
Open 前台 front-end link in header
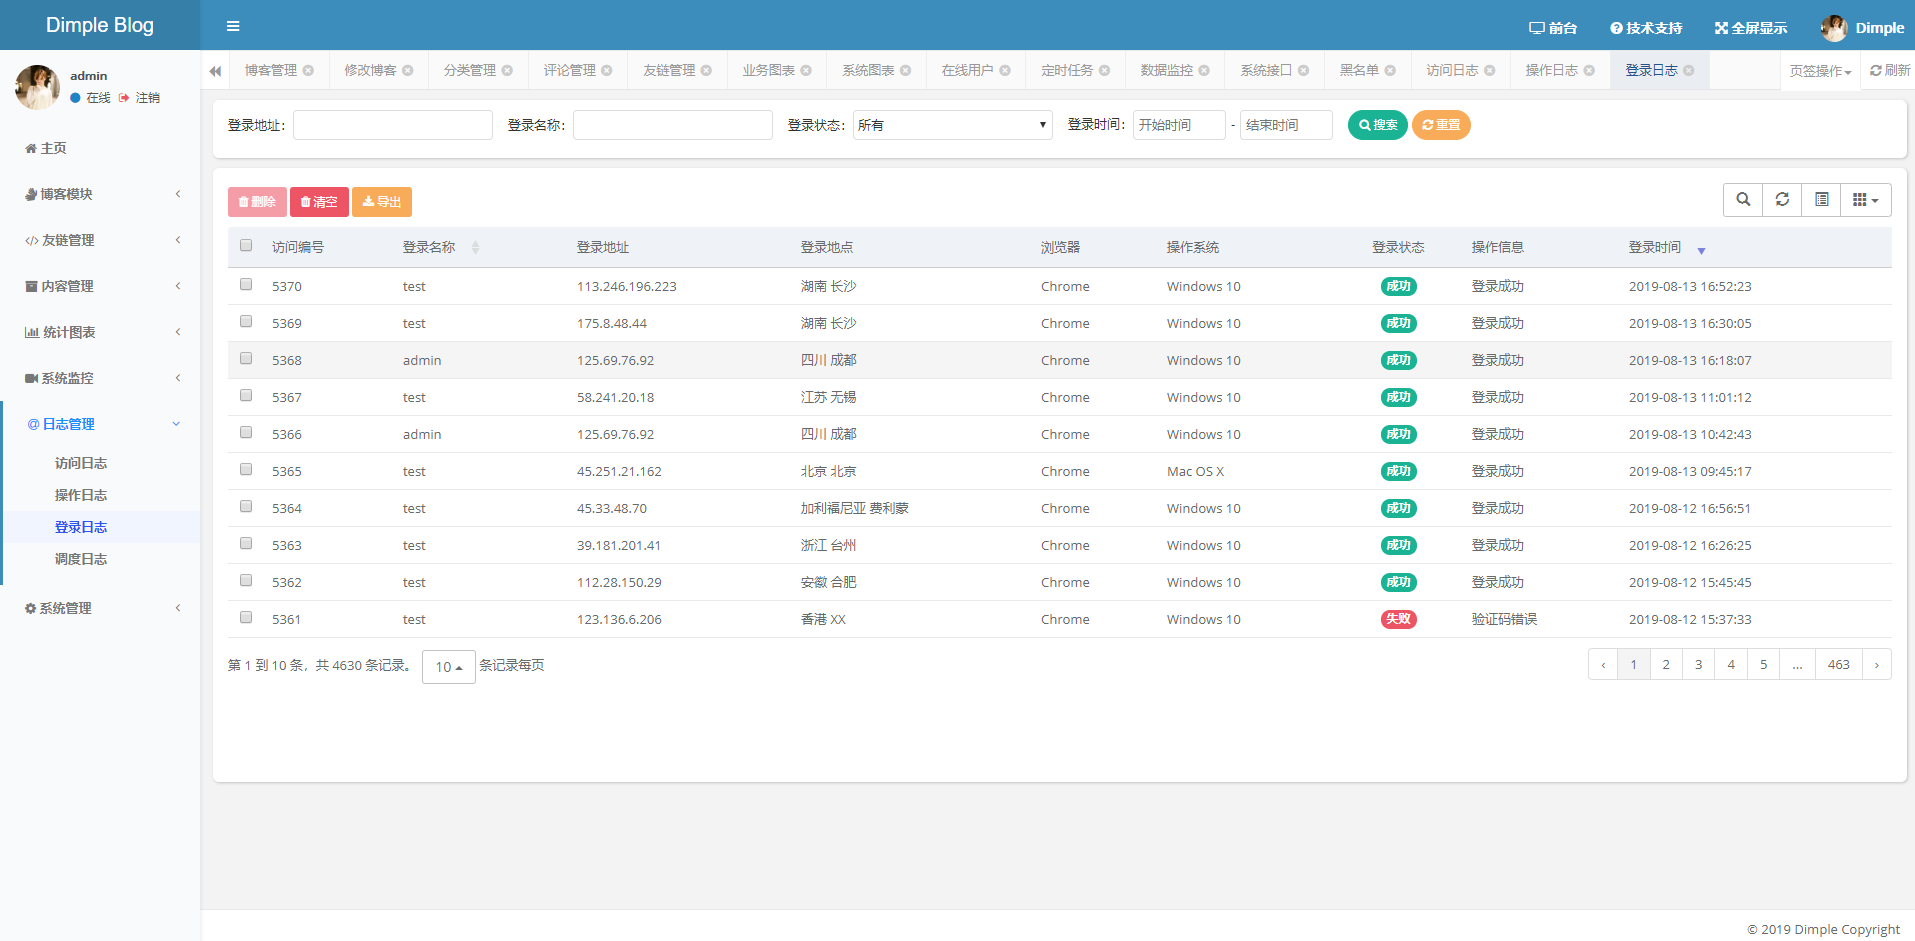[1553, 28]
